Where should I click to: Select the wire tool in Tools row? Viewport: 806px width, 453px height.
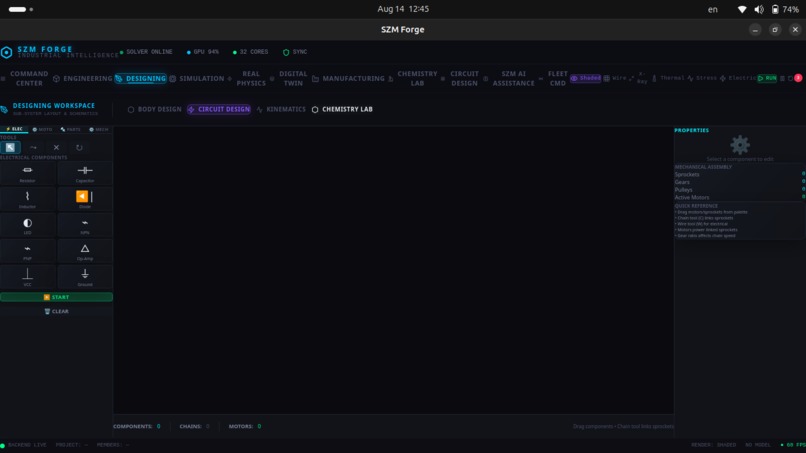coord(33,148)
